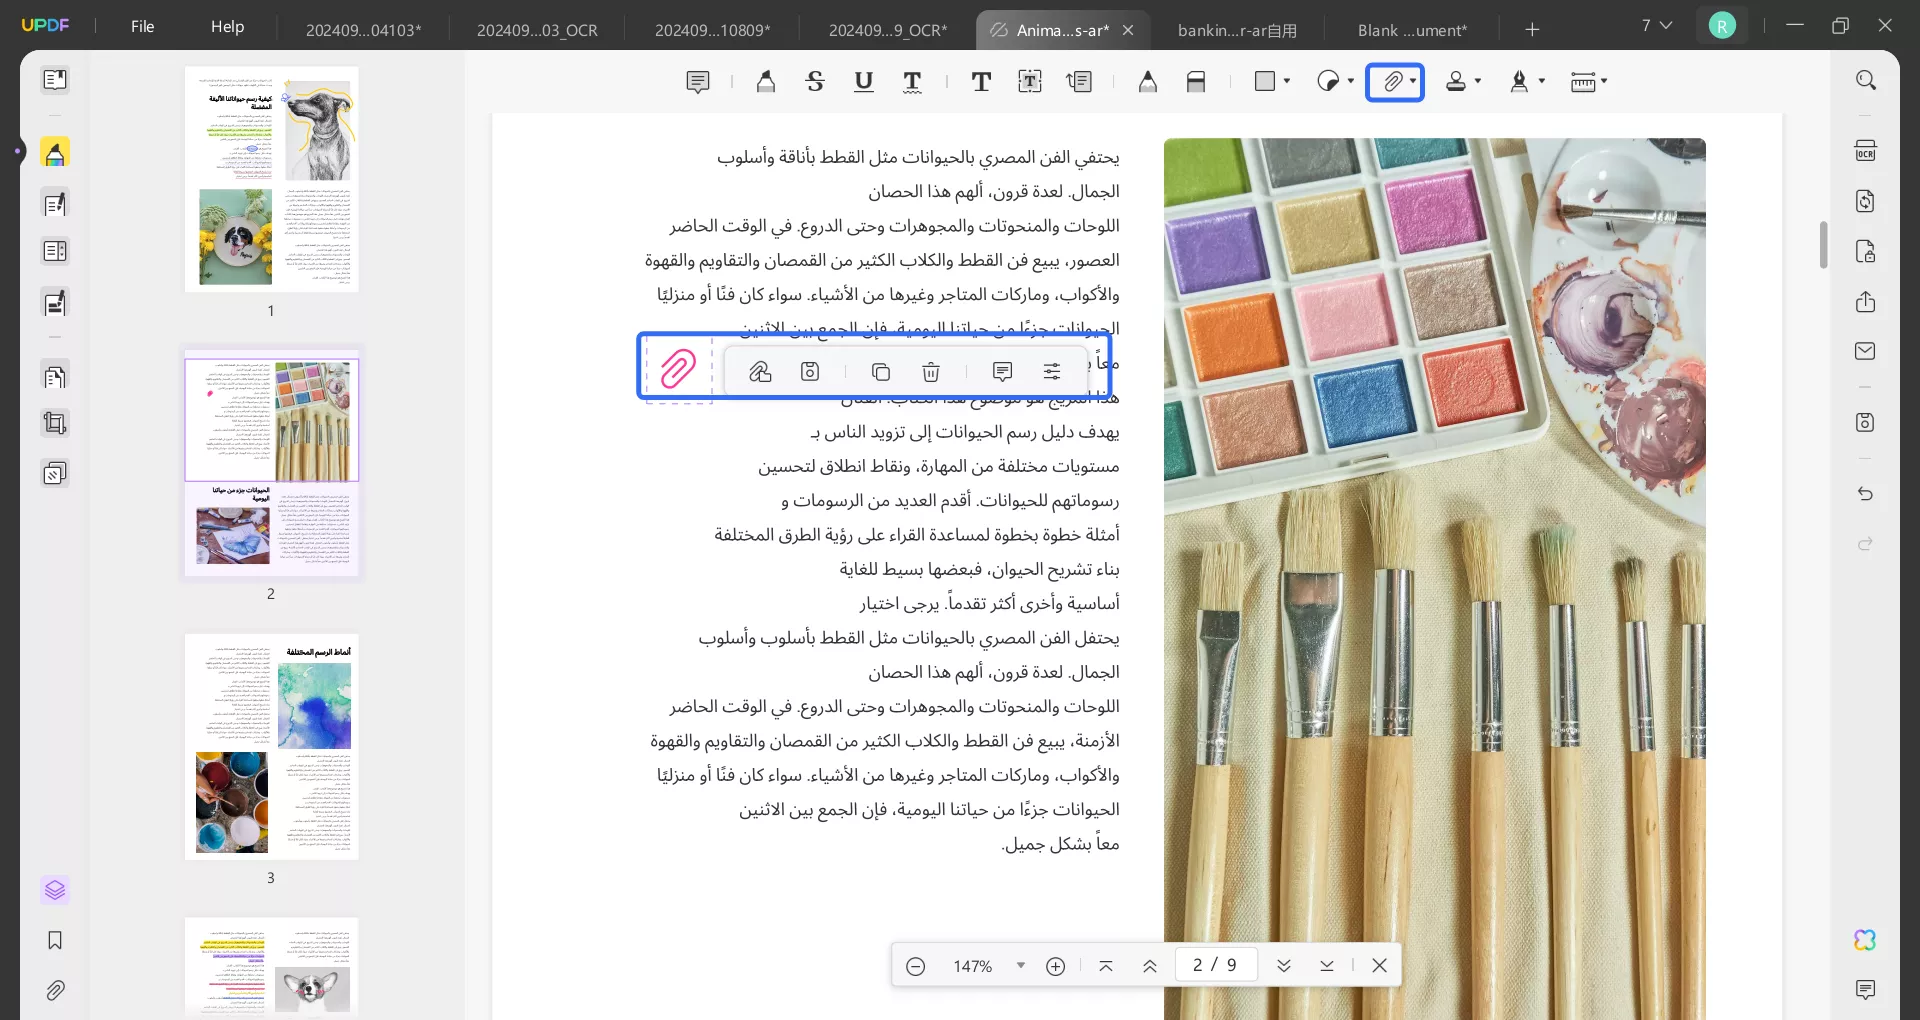
Task: Open the sticker dropdown arrow
Action: tap(1351, 81)
